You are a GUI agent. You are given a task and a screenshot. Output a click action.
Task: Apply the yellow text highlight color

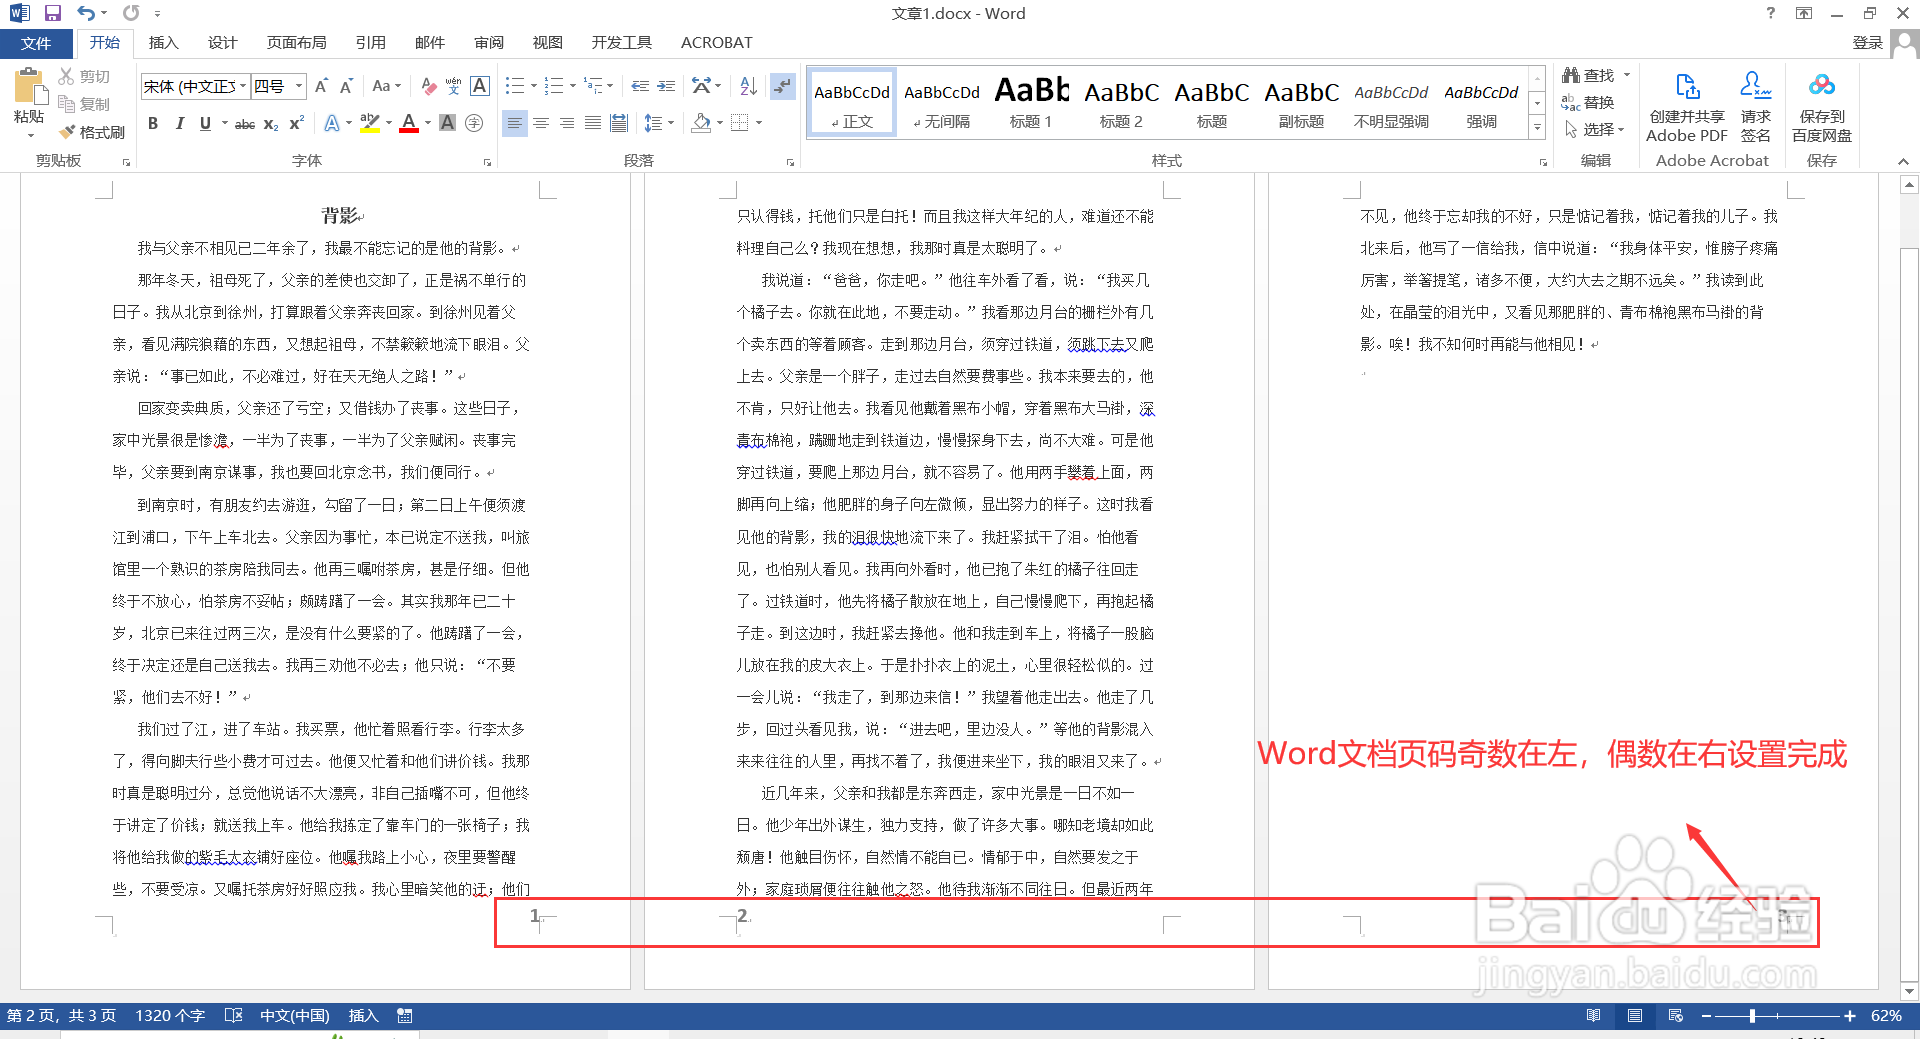369,123
